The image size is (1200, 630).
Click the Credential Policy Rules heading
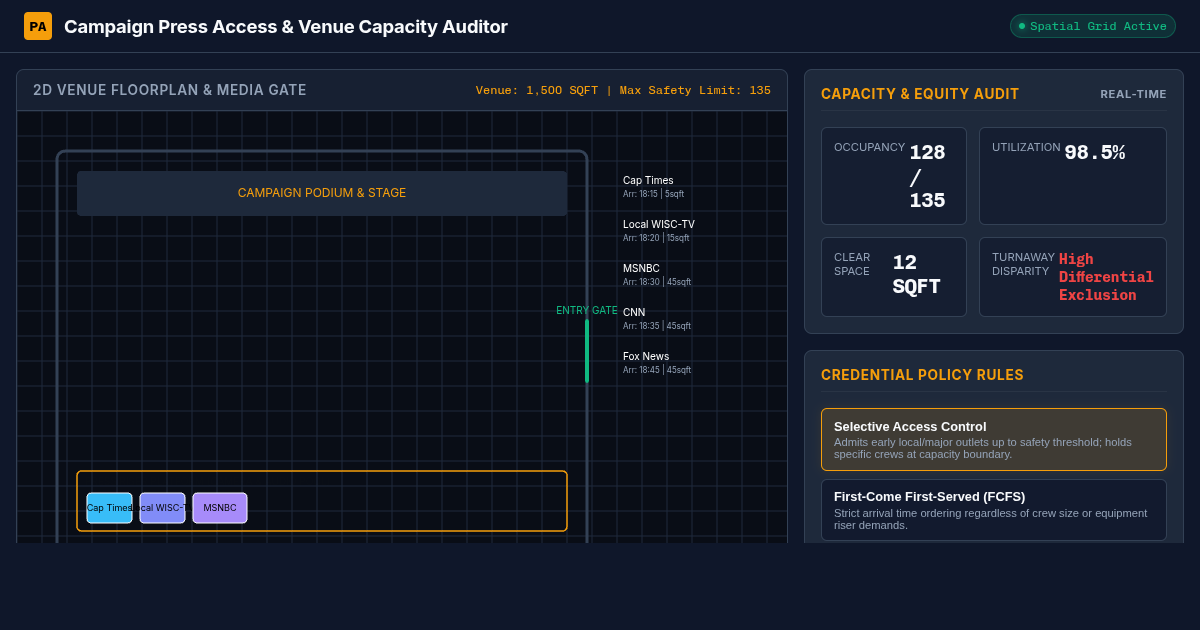922,375
